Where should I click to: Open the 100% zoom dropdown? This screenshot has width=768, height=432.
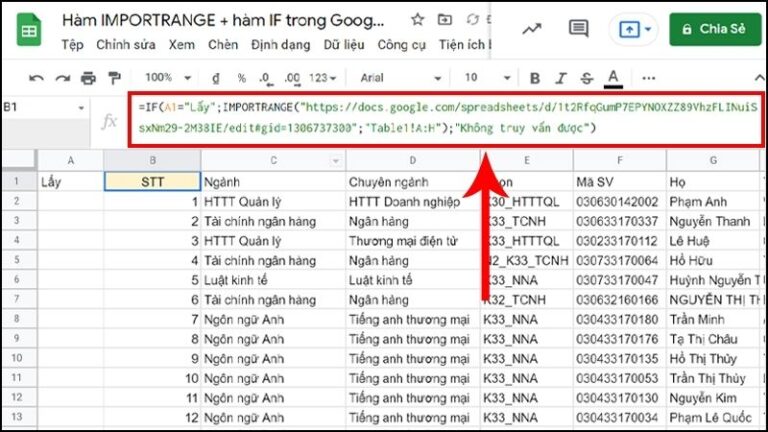(x=168, y=78)
